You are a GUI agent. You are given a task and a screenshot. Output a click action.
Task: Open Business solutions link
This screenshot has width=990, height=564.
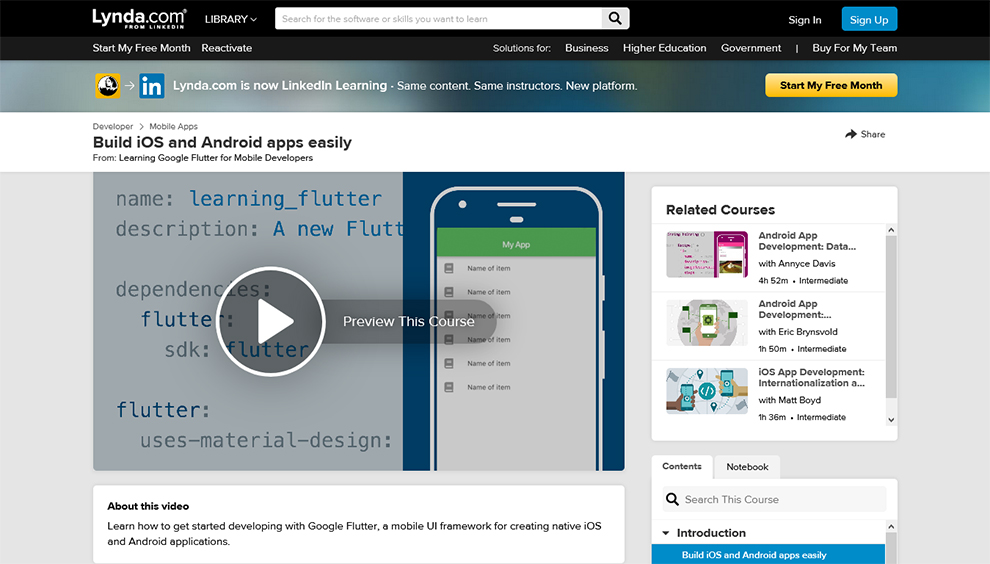(587, 48)
